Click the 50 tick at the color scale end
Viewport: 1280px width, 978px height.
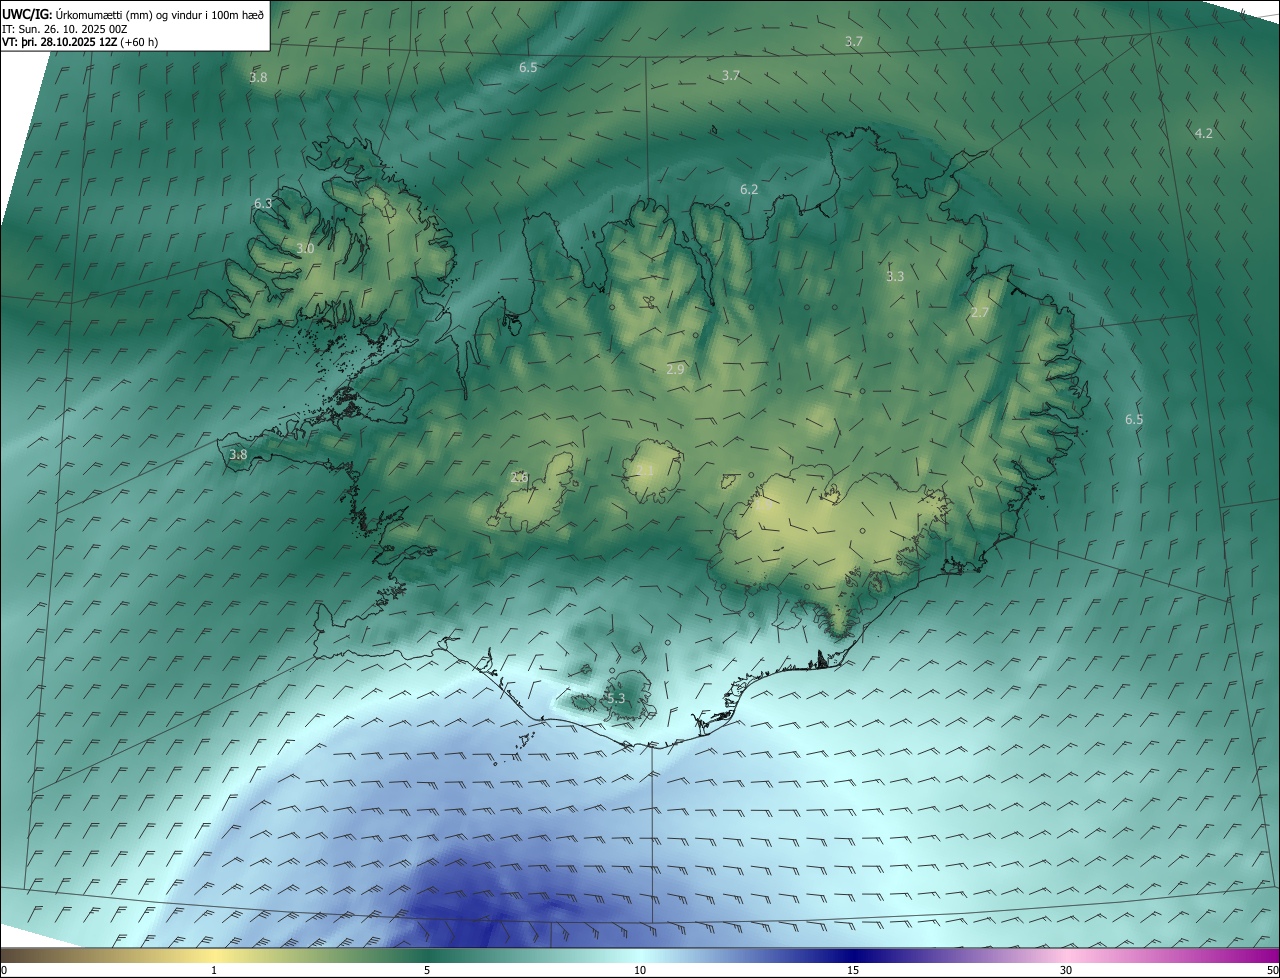click(x=1272, y=970)
